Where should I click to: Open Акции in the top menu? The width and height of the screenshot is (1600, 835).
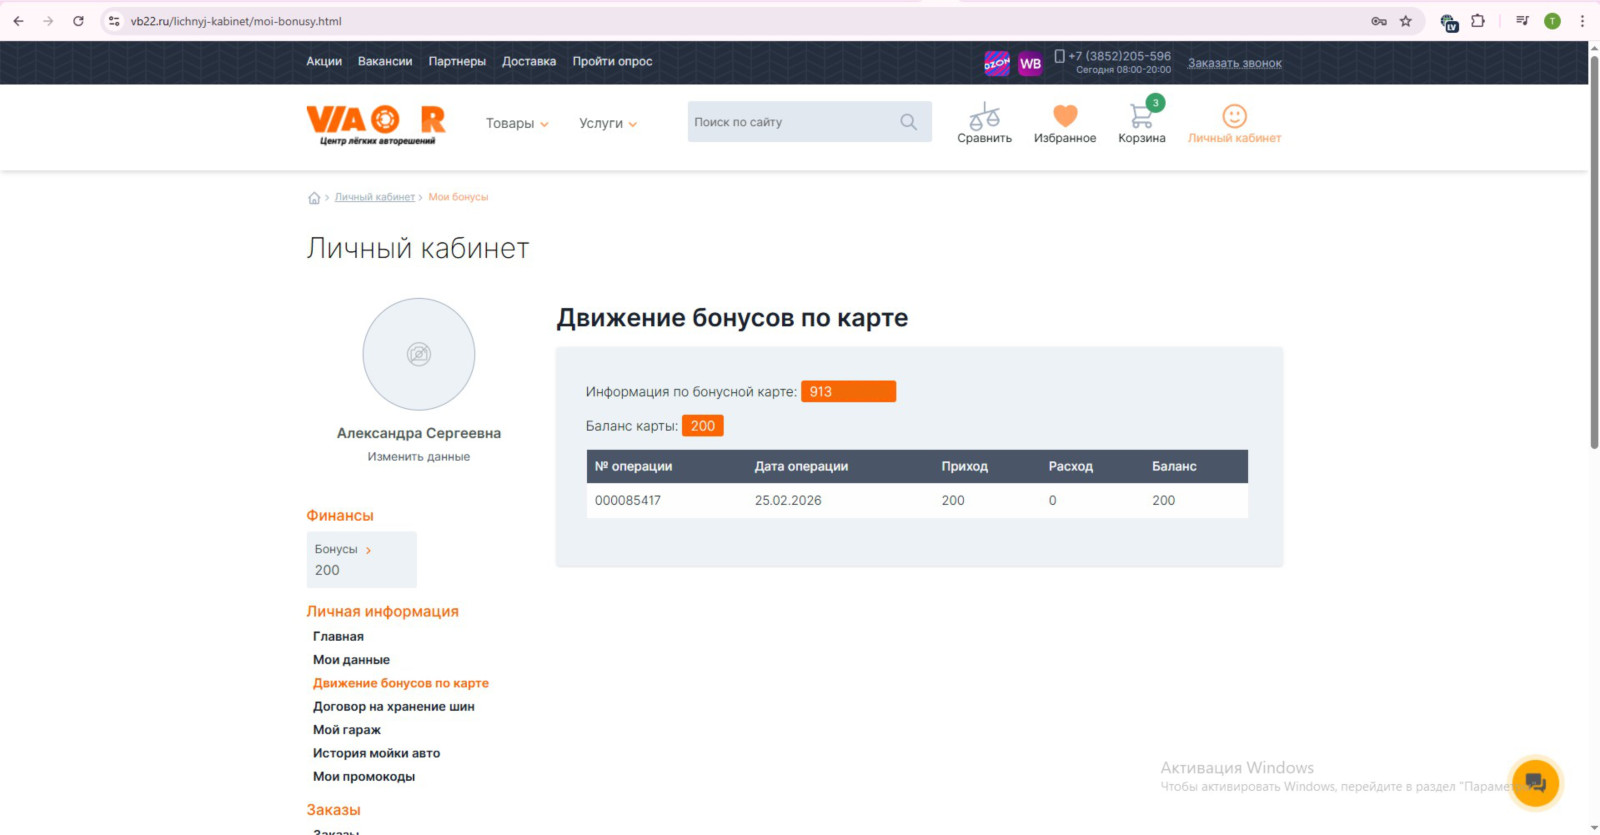pyautogui.click(x=324, y=62)
